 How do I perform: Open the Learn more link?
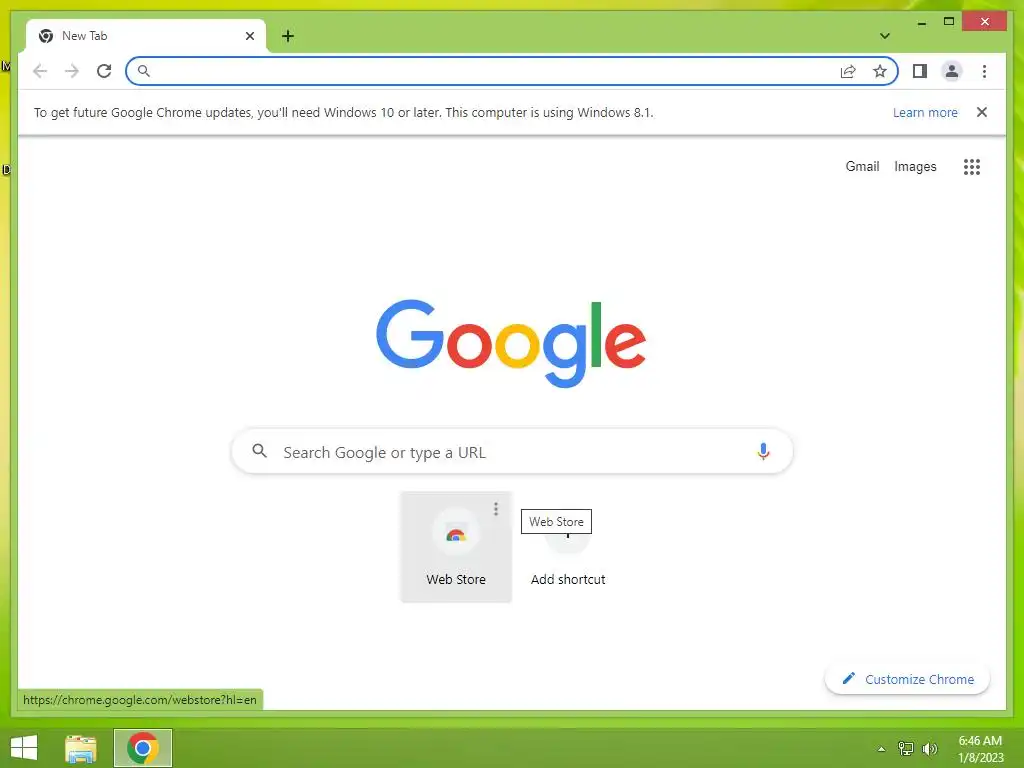tap(925, 112)
